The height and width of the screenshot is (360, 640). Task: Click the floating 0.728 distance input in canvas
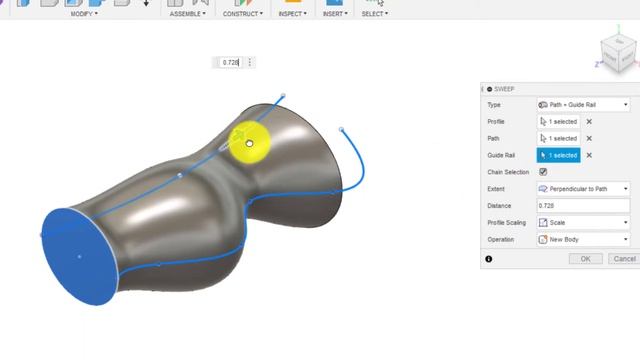tap(230, 62)
